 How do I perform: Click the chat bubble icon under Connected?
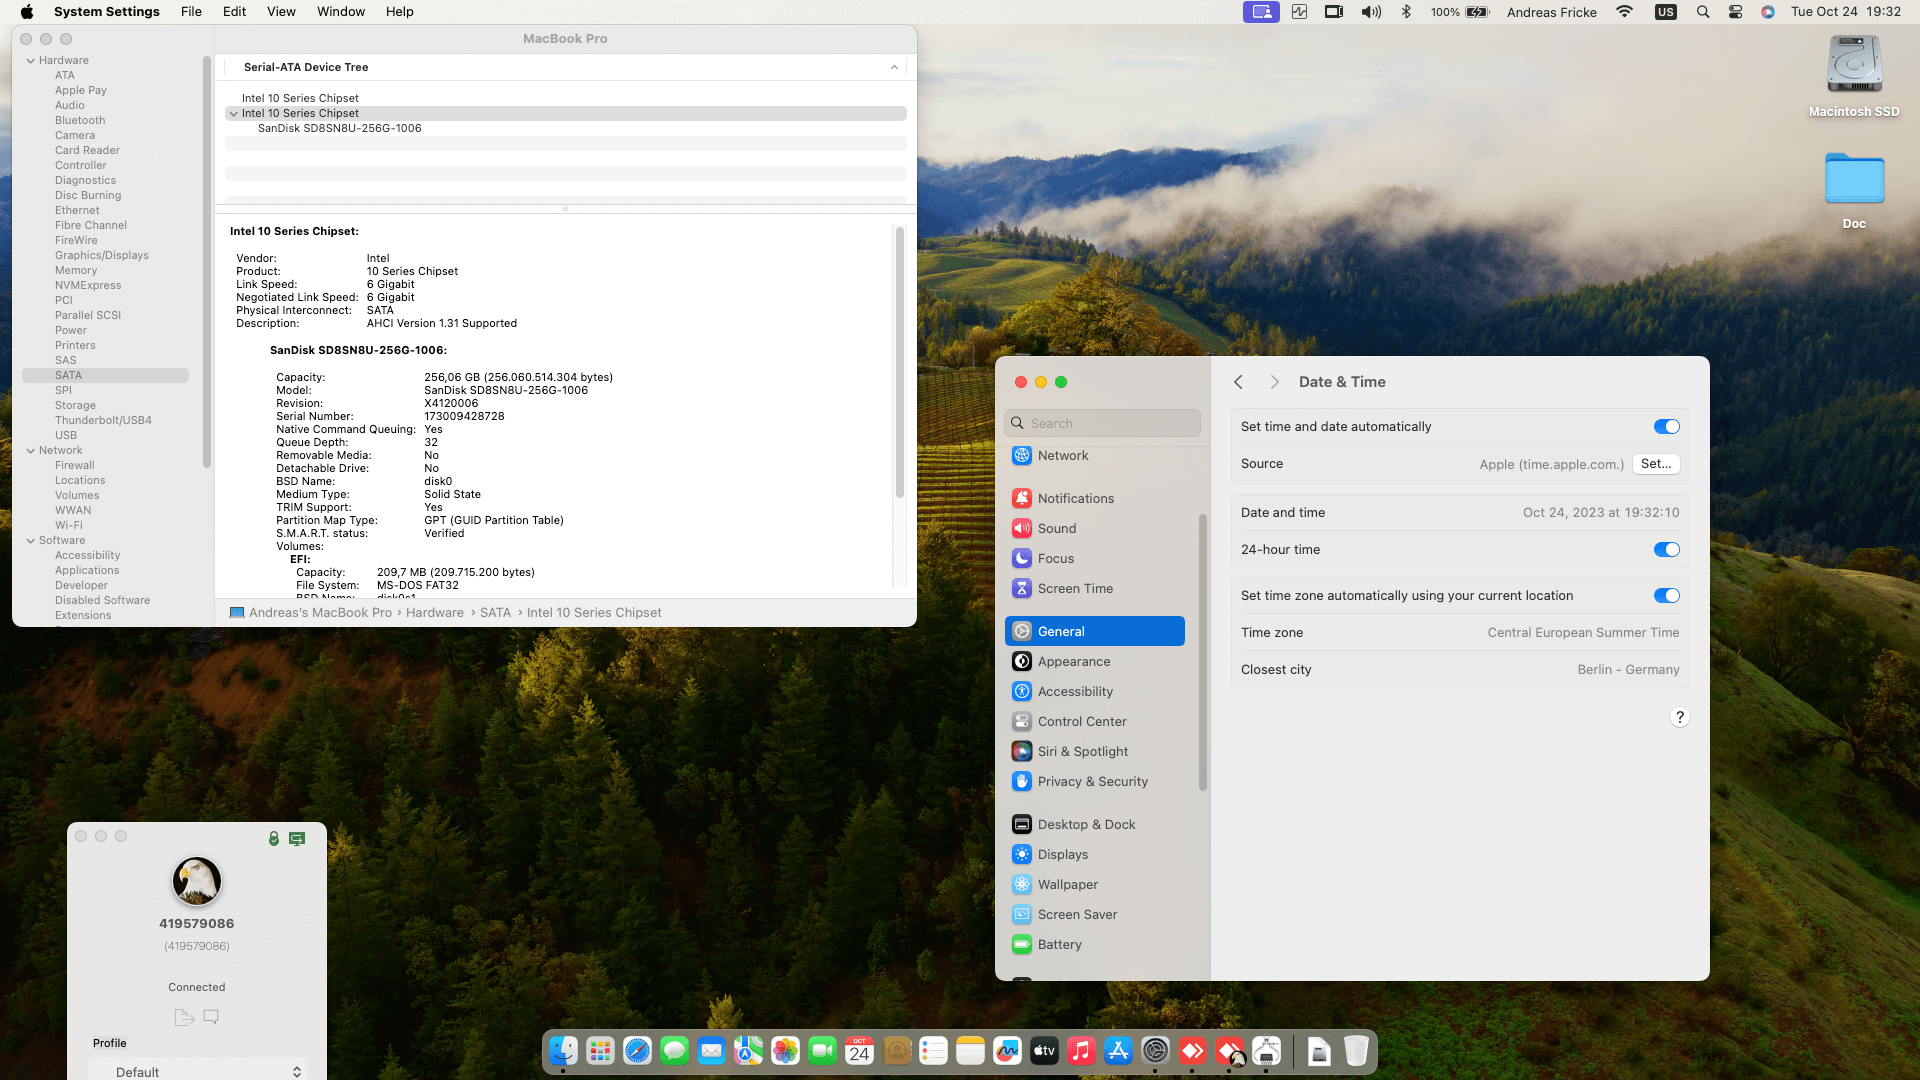tap(211, 1016)
